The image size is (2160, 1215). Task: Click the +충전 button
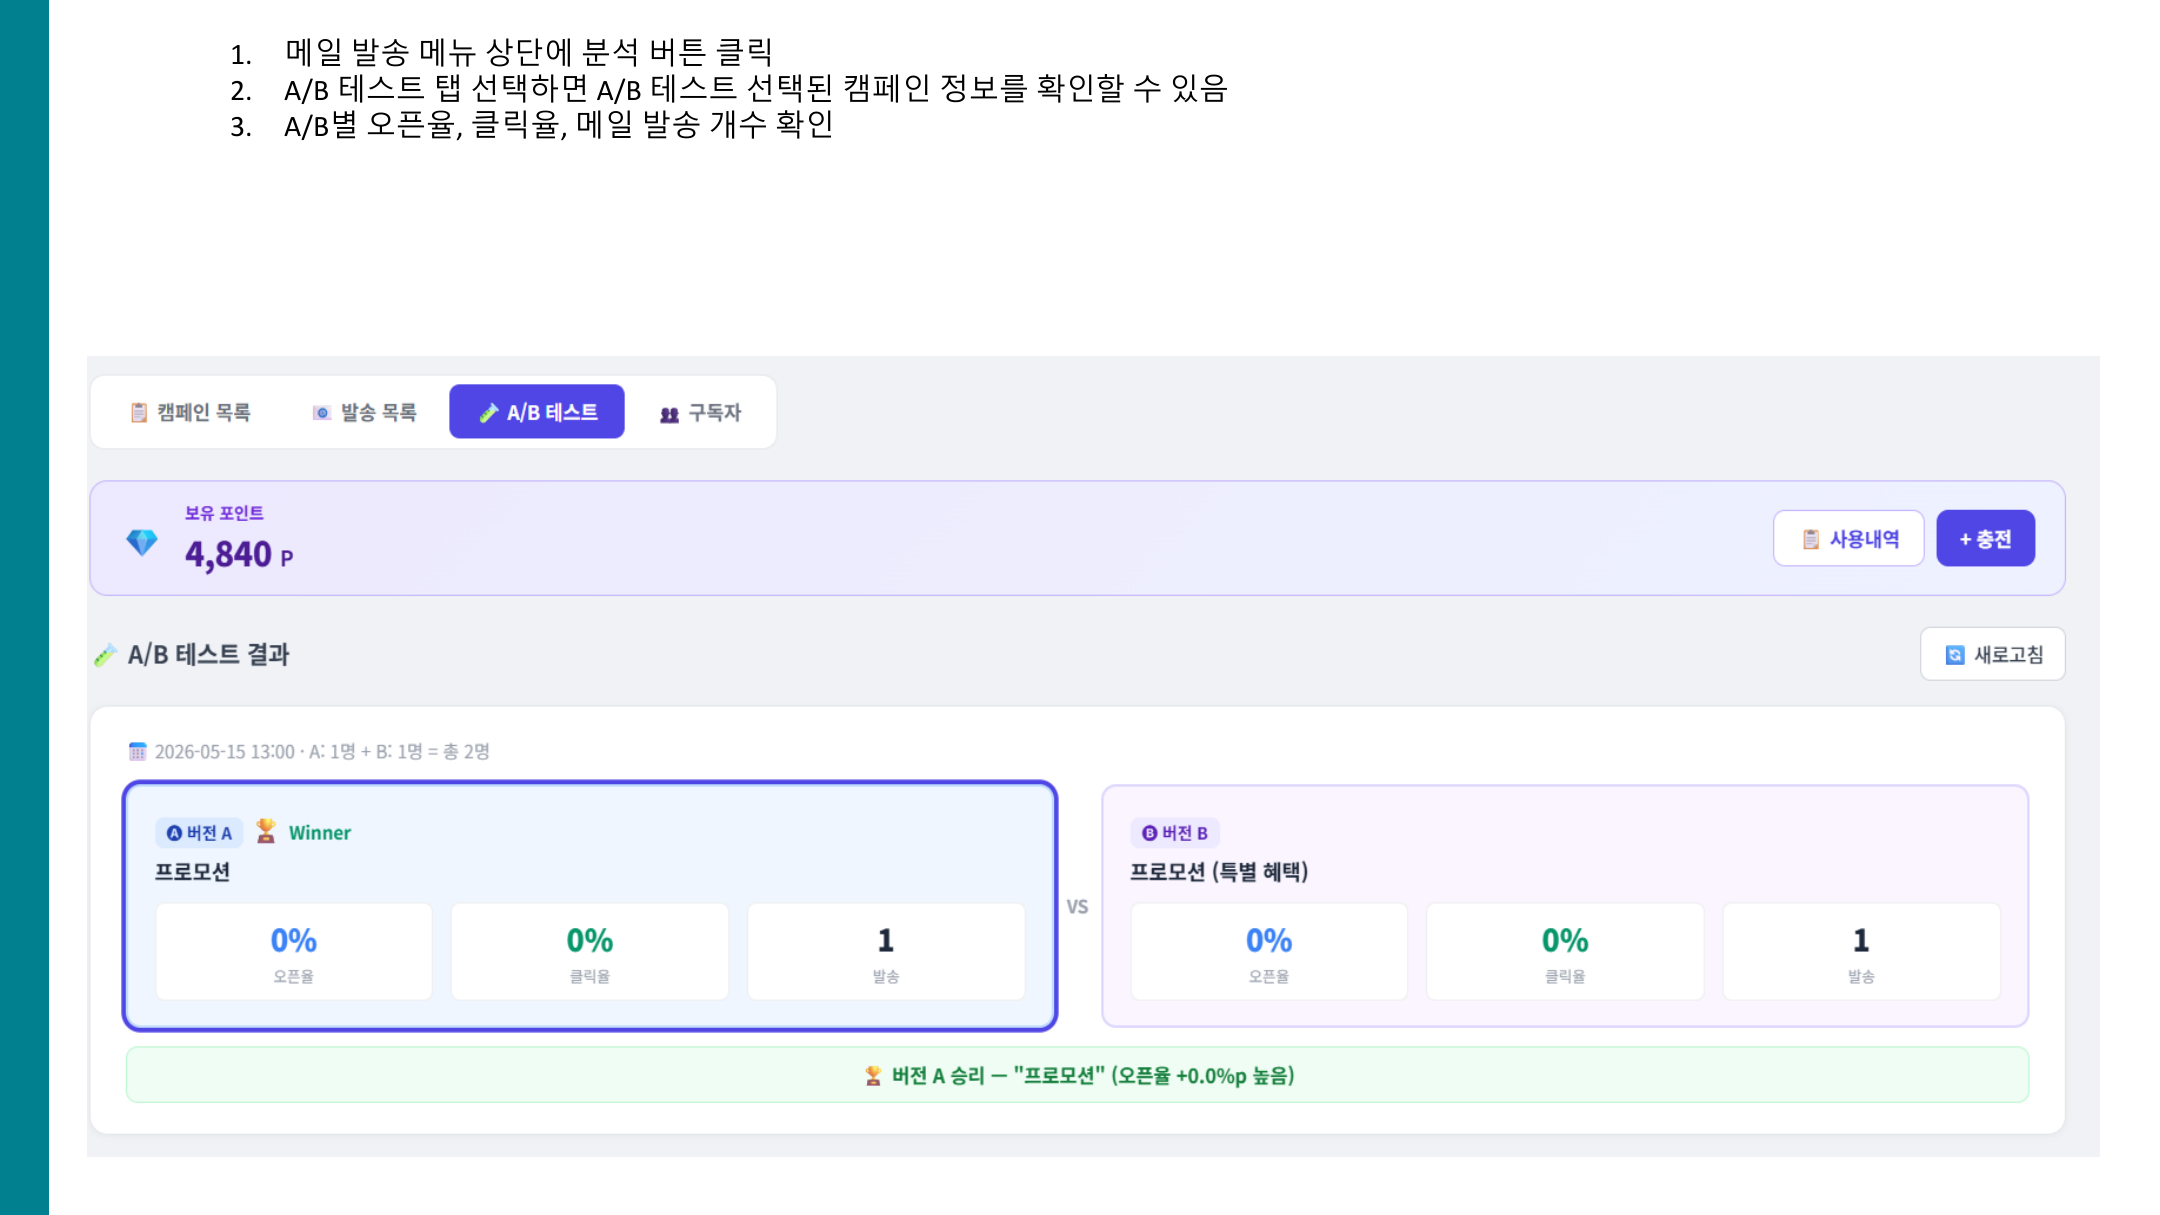[1985, 539]
